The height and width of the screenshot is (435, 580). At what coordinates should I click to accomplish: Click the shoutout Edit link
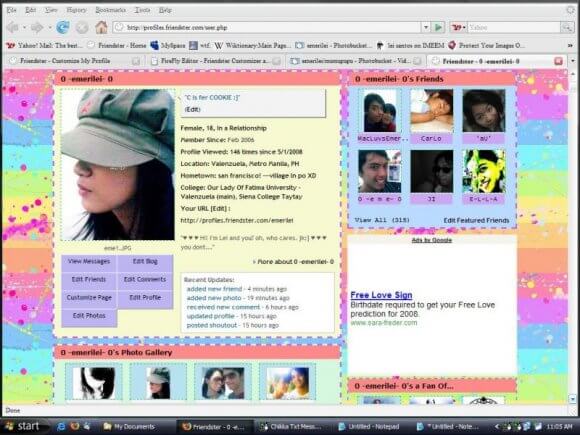192,109
